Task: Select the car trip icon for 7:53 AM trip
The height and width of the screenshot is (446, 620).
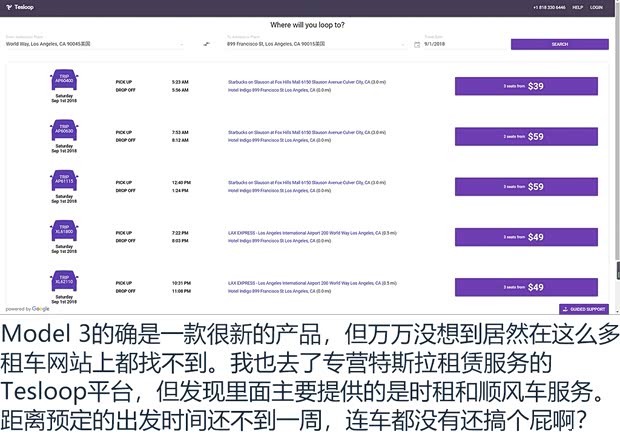Action: point(64,129)
